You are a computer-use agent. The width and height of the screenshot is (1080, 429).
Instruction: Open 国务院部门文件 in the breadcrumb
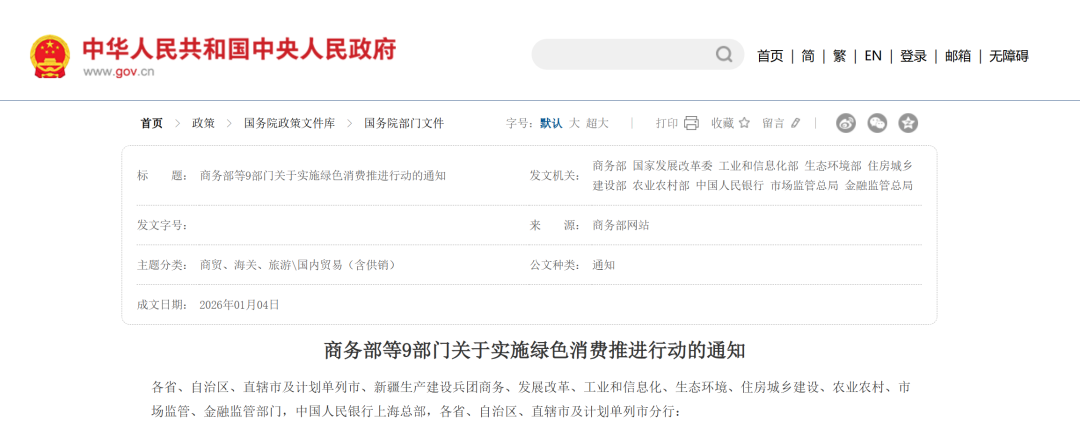click(x=404, y=123)
